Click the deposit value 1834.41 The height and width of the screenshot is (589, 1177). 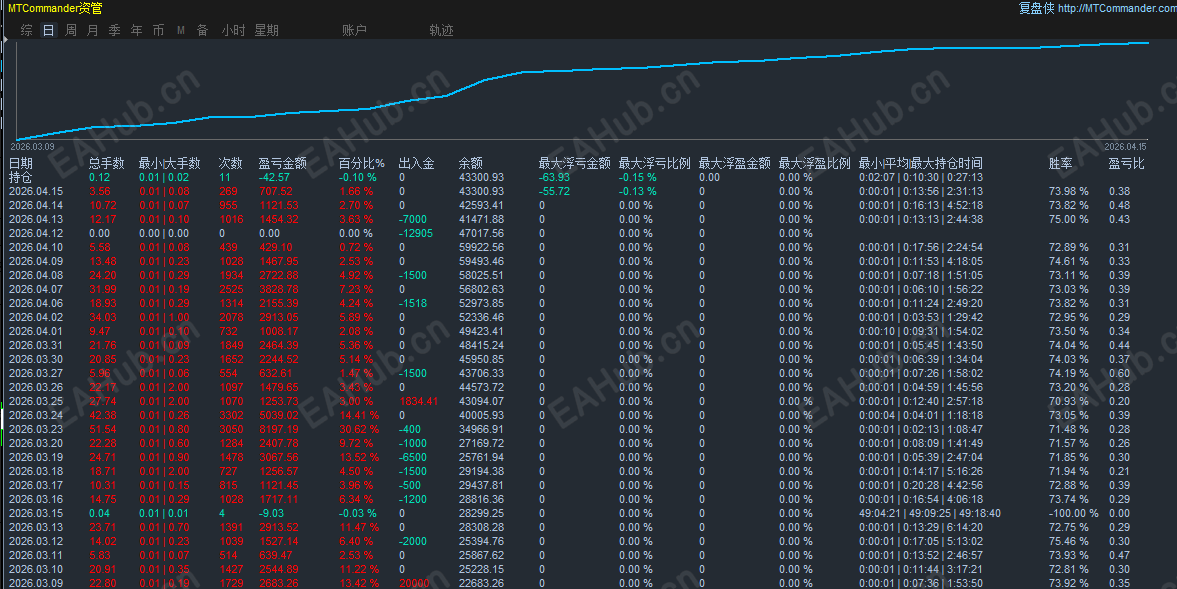click(x=419, y=401)
